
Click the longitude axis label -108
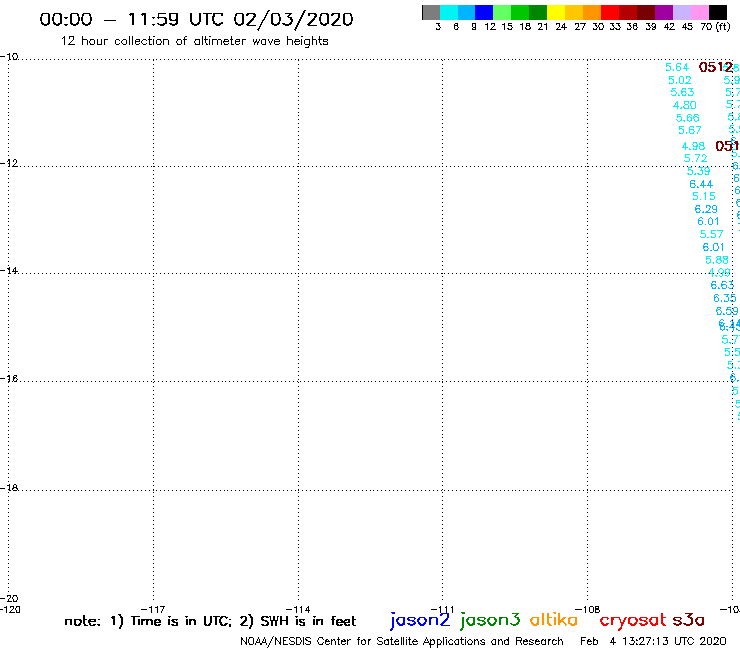pyautogui.click(x=588, y=609)
